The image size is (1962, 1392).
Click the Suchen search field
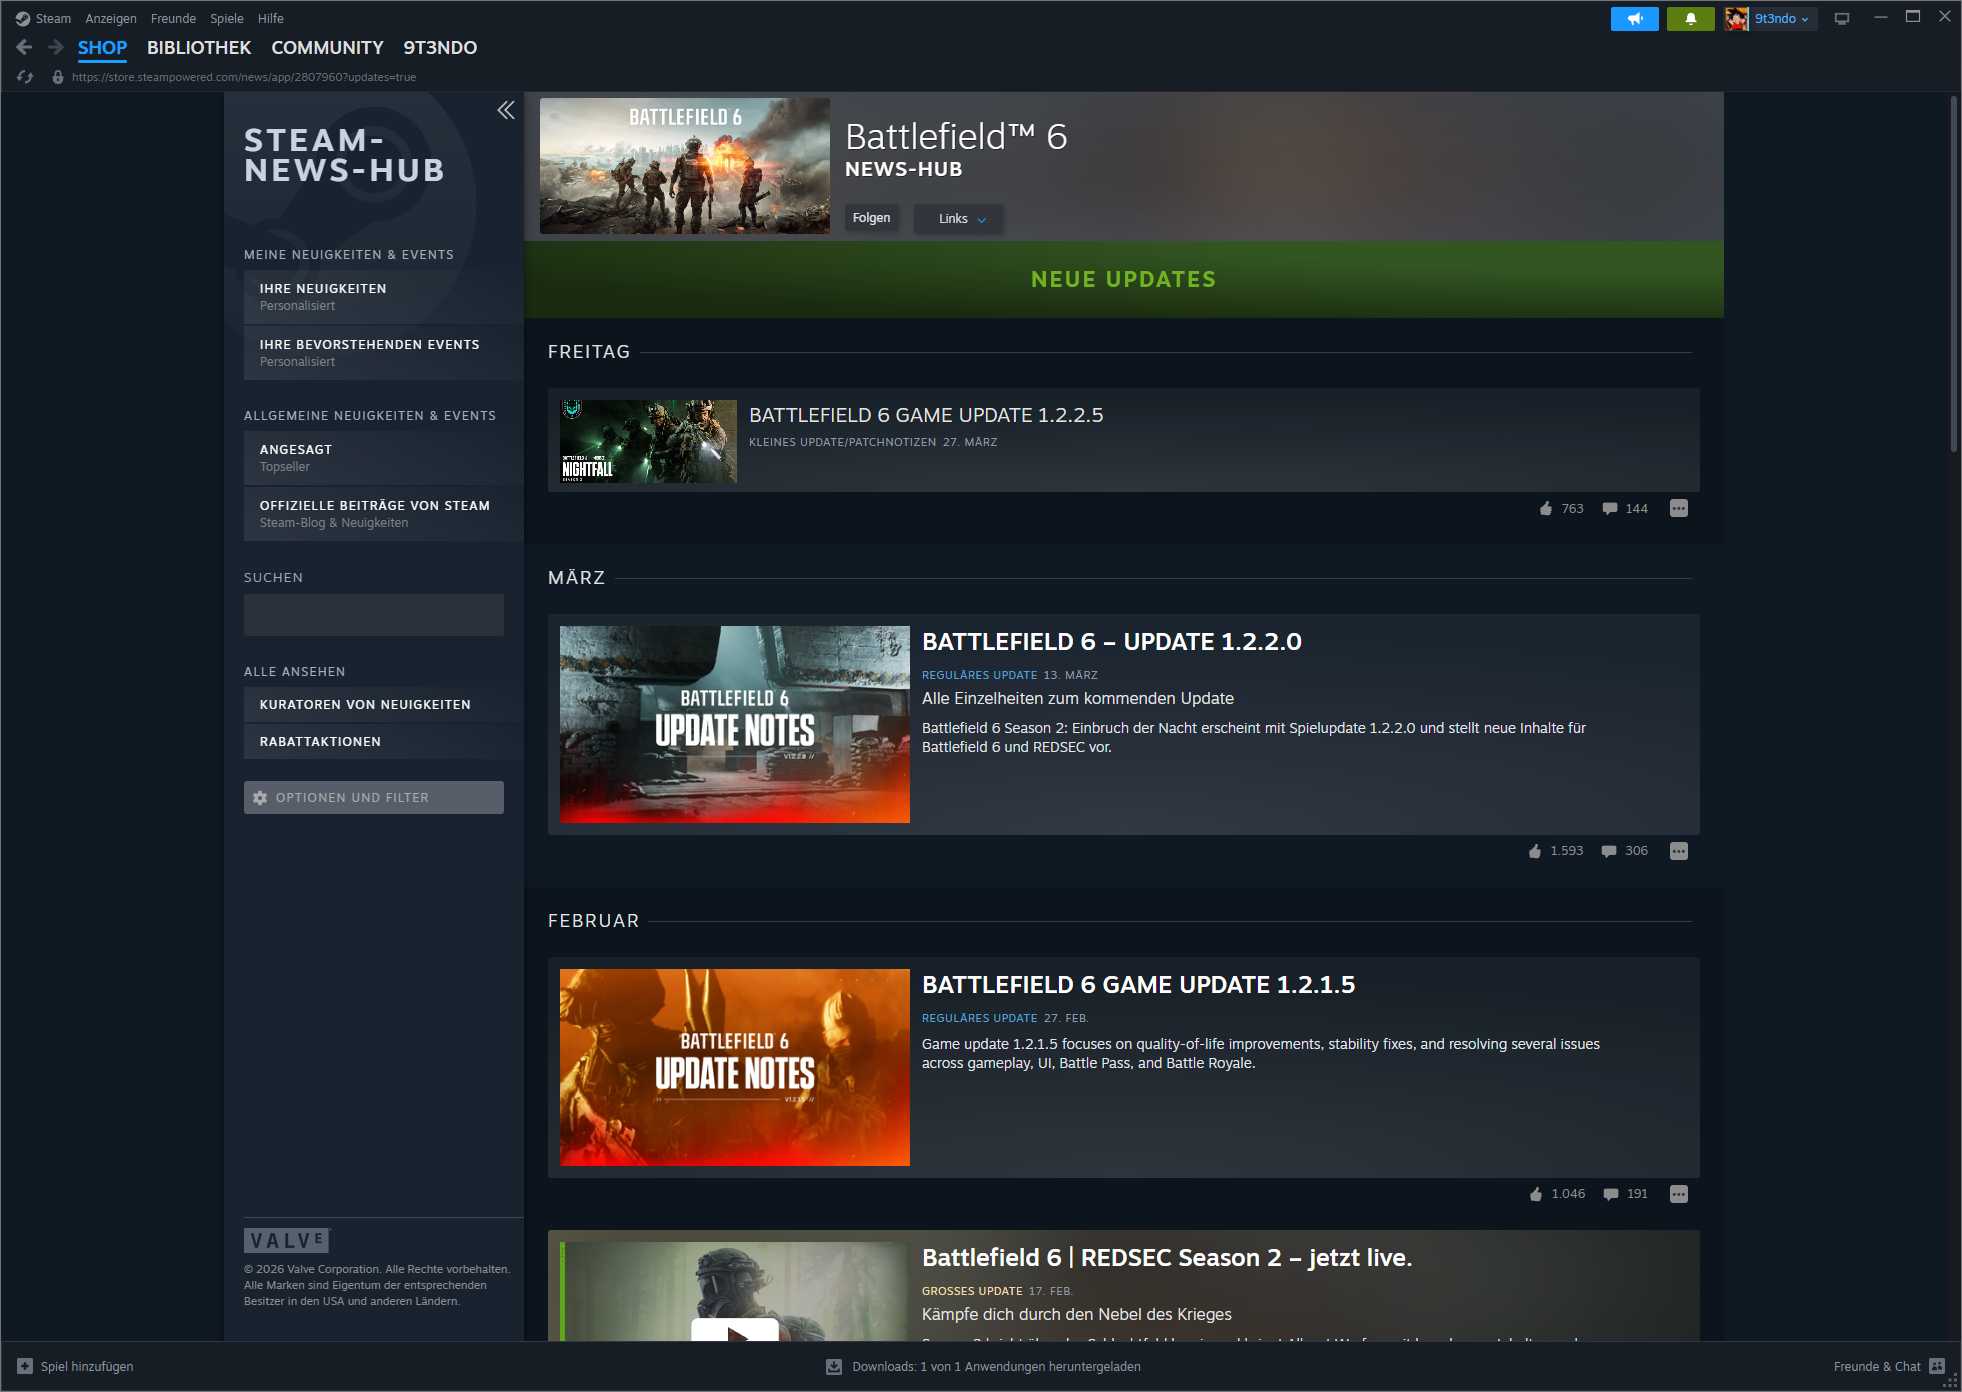373,615
